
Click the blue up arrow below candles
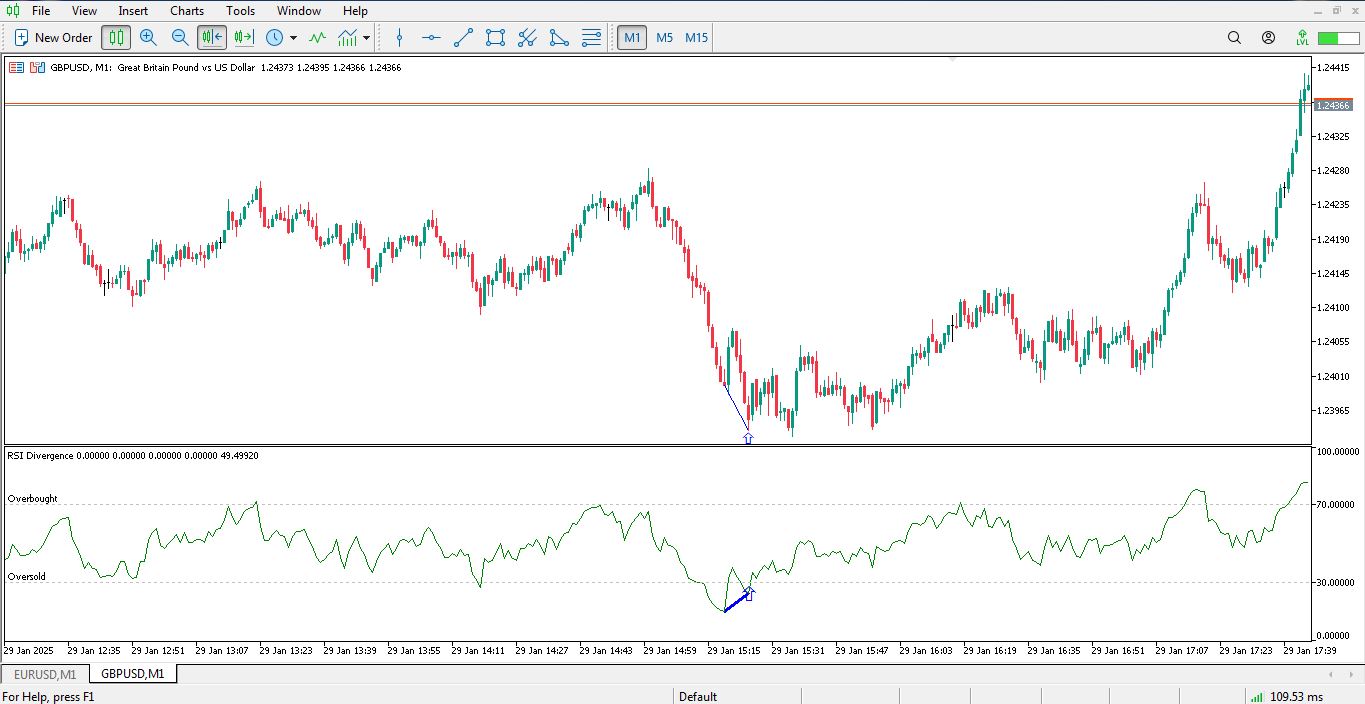(748, 438)
